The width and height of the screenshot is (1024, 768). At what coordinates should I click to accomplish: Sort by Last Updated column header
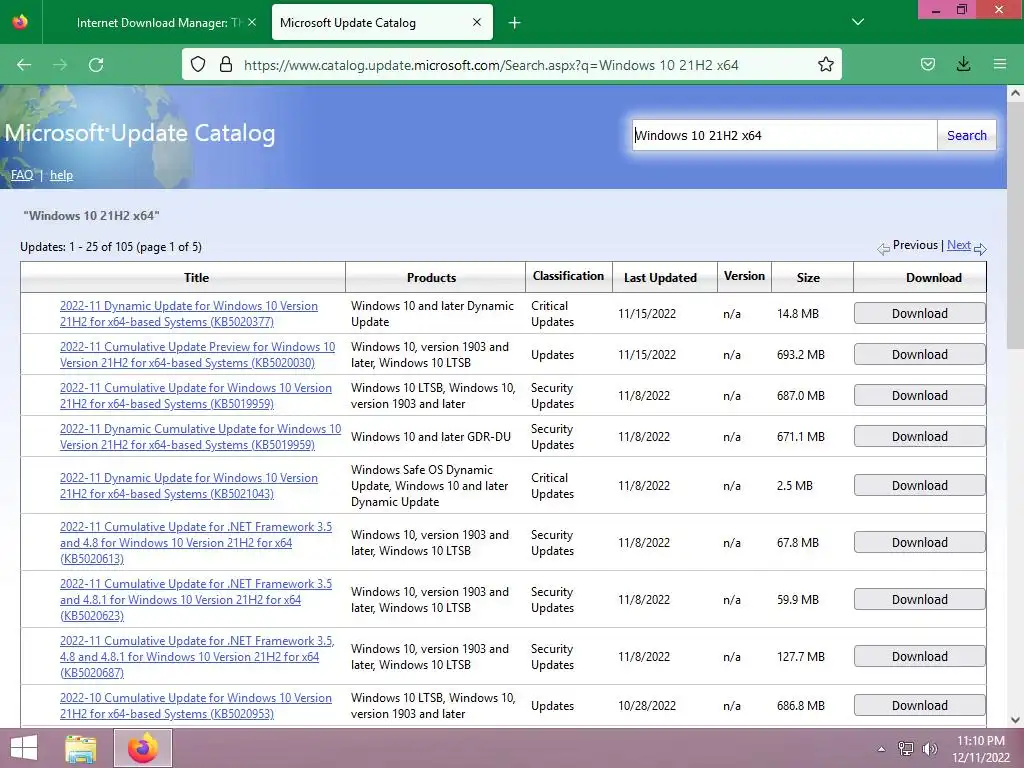click(x=660, y=278)
